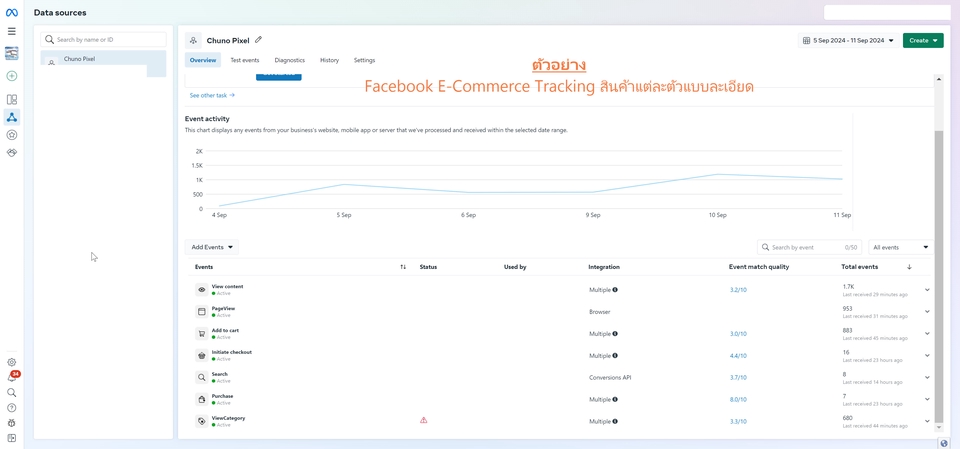Viewport: 960px width, 449px height.
Task: Click the bug report icon in sidebar
Action: pyautogui.click(x=12, y=423)
